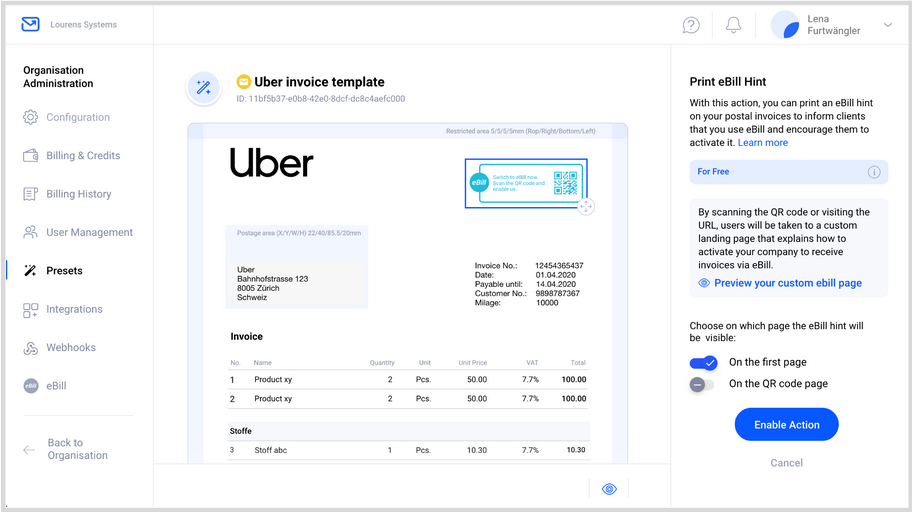
Task: Click the Customer No. value 9898787367
Action: click(x=557, y=293)
